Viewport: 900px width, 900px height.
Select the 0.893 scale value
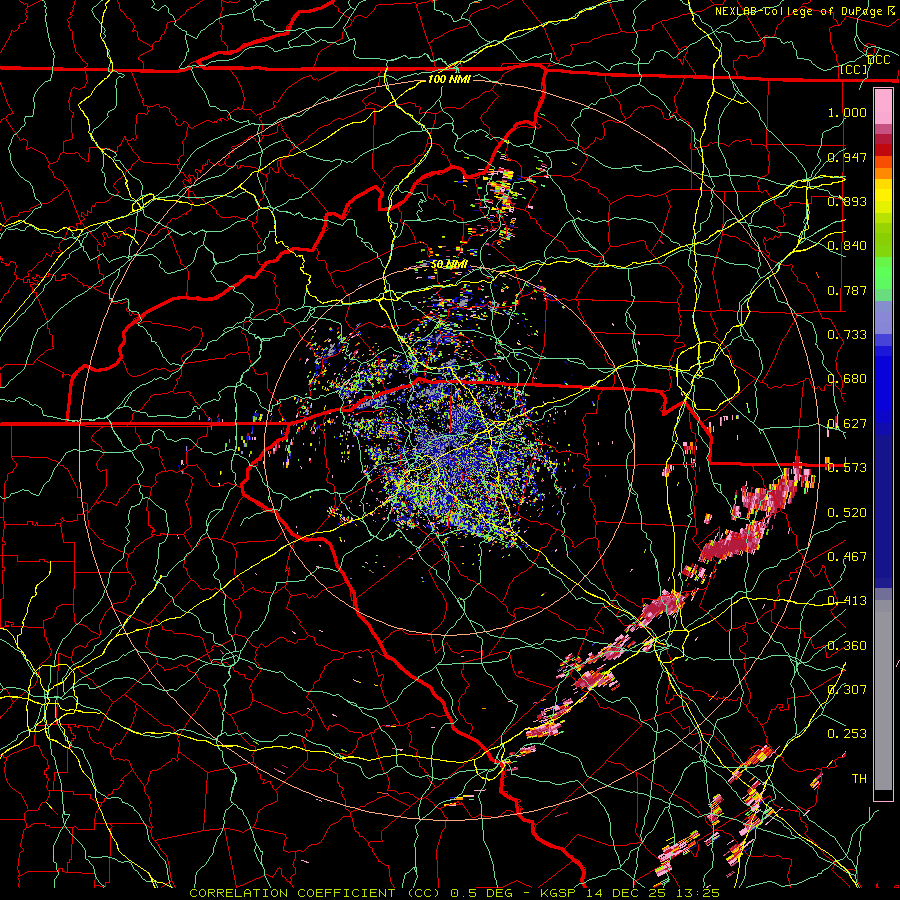pyautogui.click(x=847, y=201)
